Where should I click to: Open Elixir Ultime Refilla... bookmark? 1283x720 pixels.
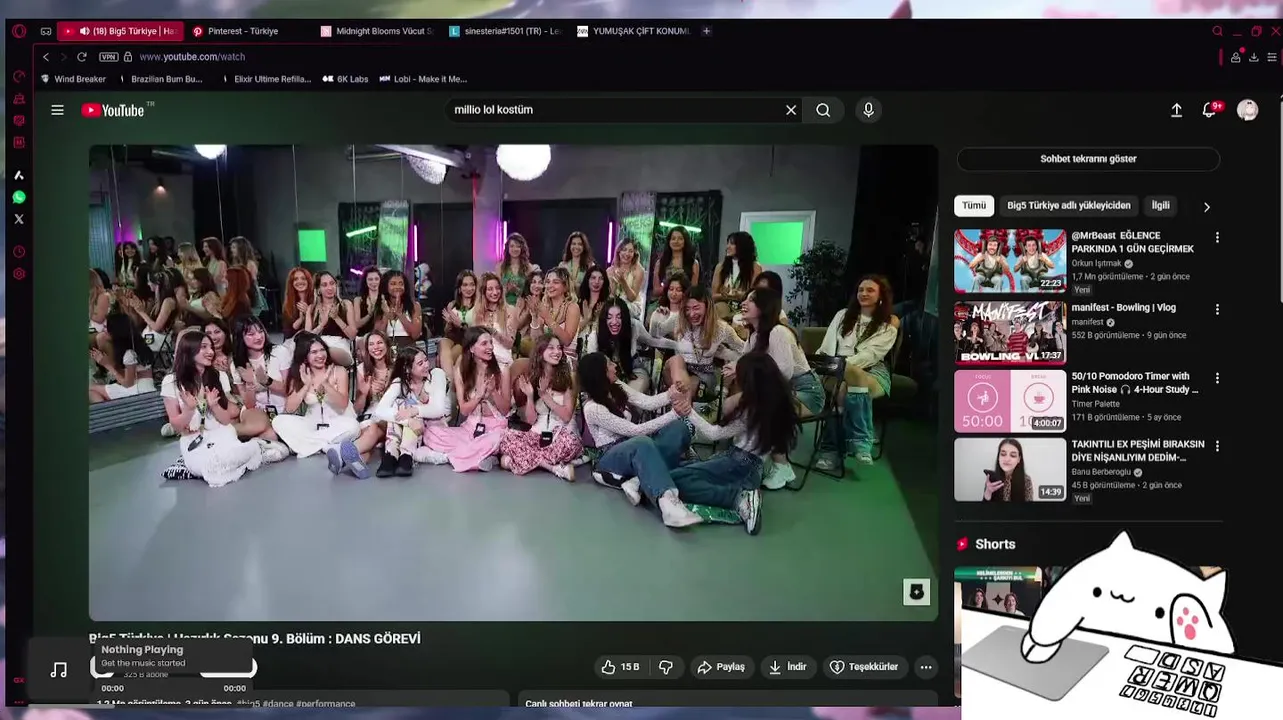pos(266,79)
